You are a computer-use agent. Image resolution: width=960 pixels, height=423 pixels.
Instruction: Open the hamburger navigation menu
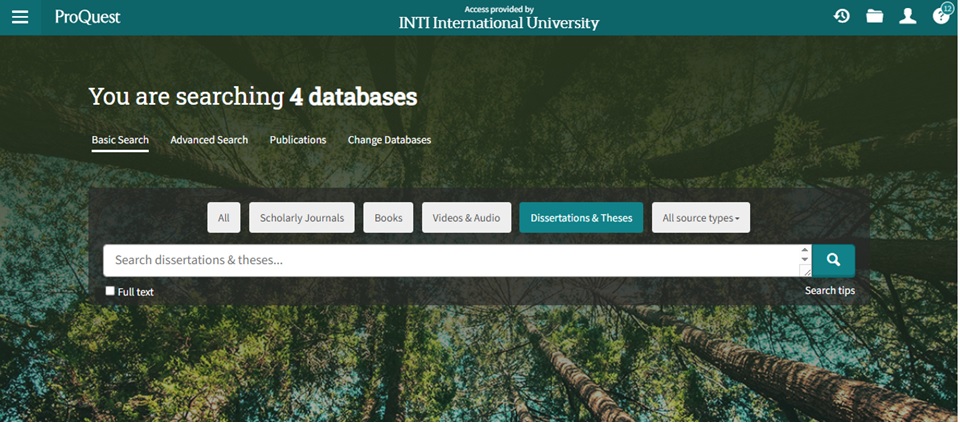point(20,17)
